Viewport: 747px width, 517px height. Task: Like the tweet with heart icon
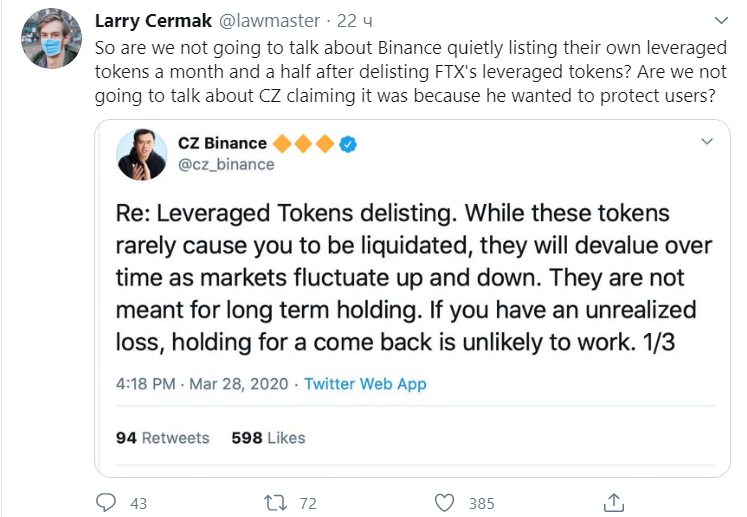coord(447,502)
